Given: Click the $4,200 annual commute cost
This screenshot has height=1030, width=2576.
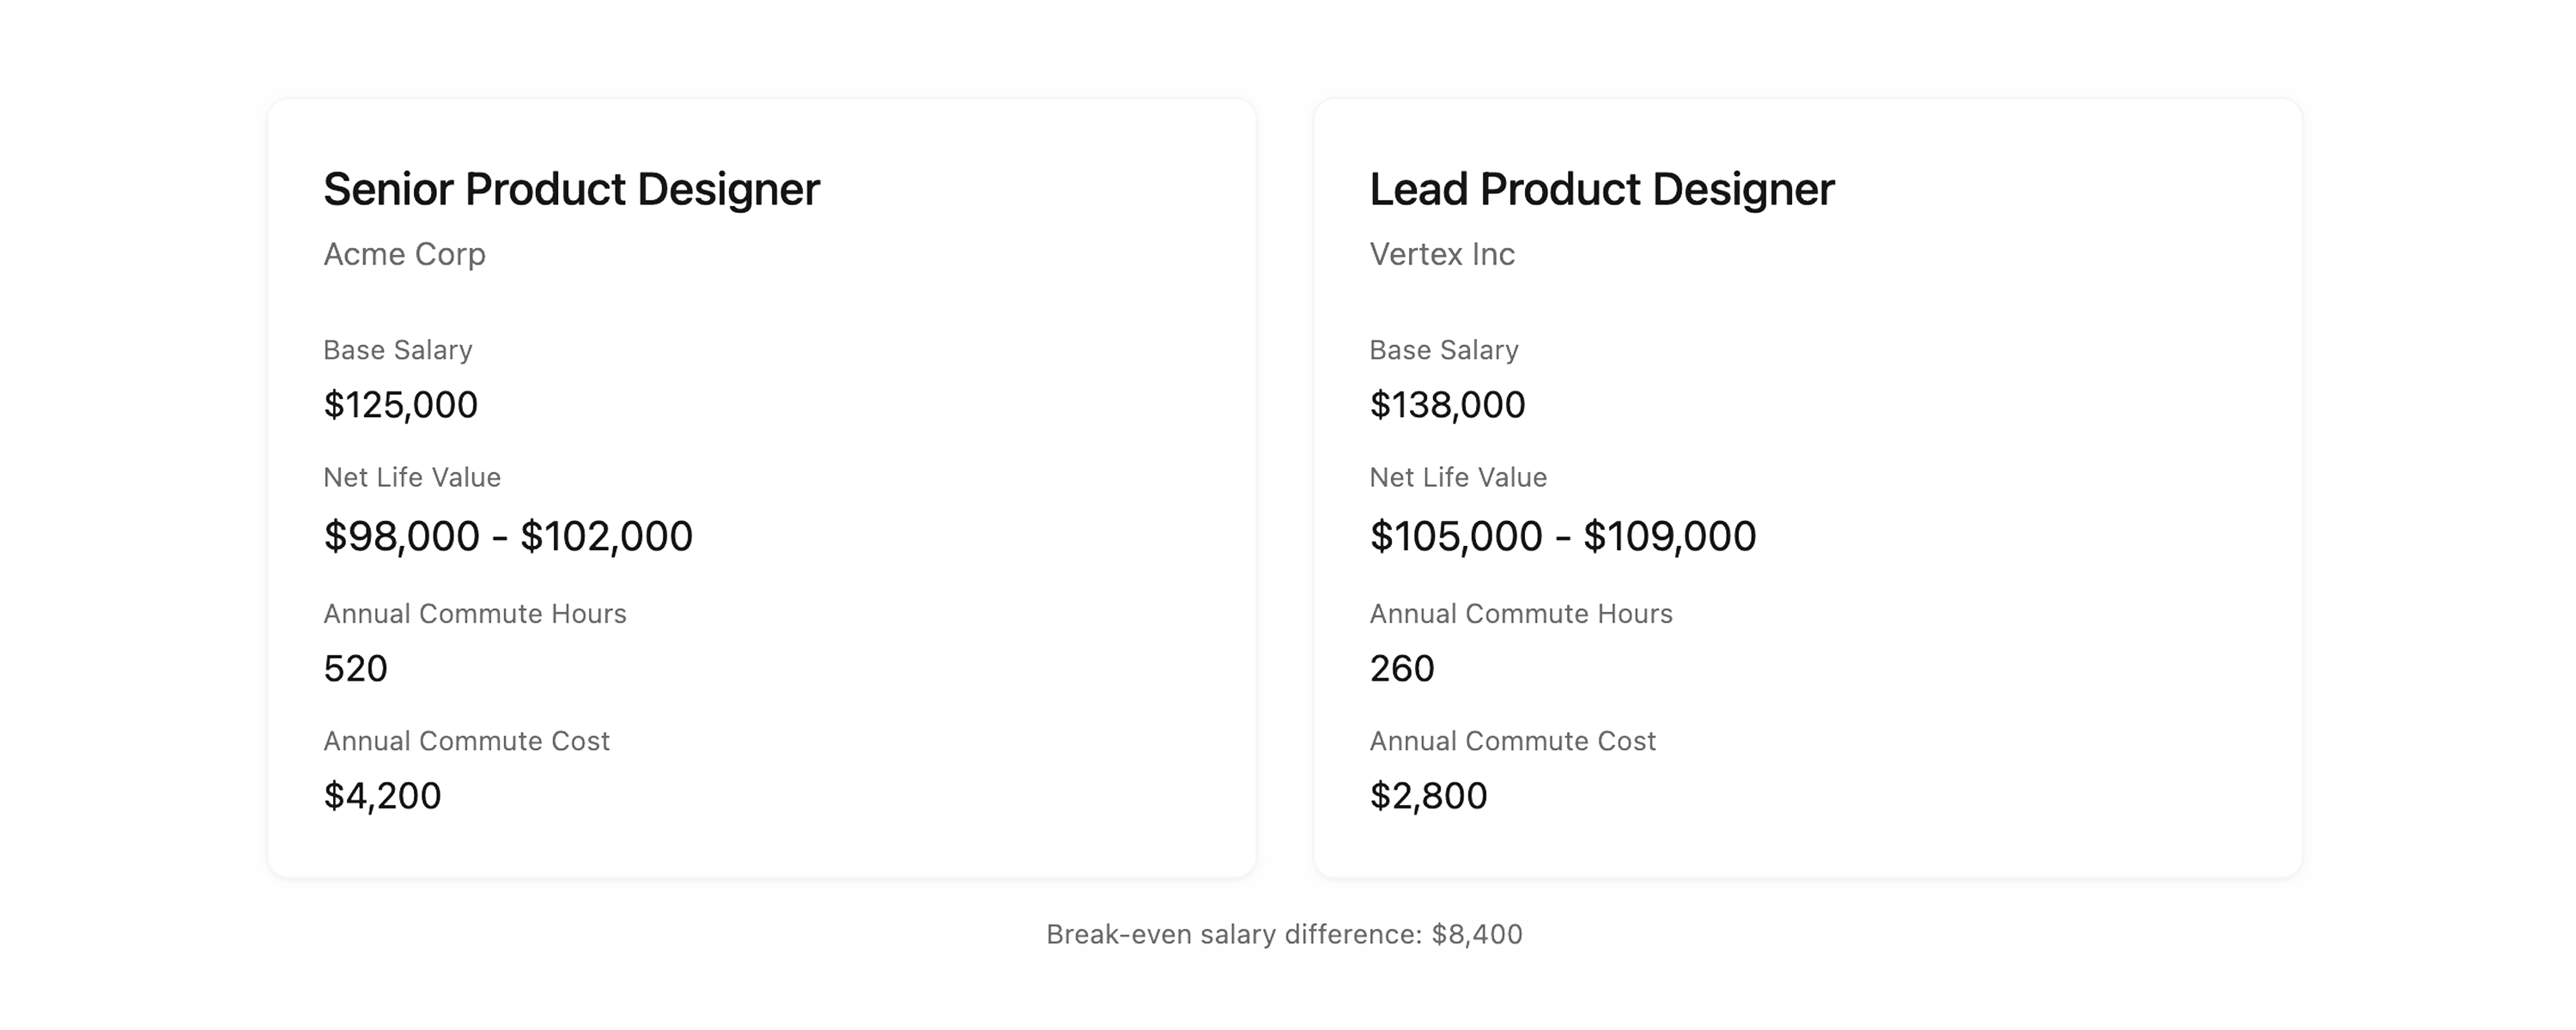Looking at the screenshot, I should (382, 796).
